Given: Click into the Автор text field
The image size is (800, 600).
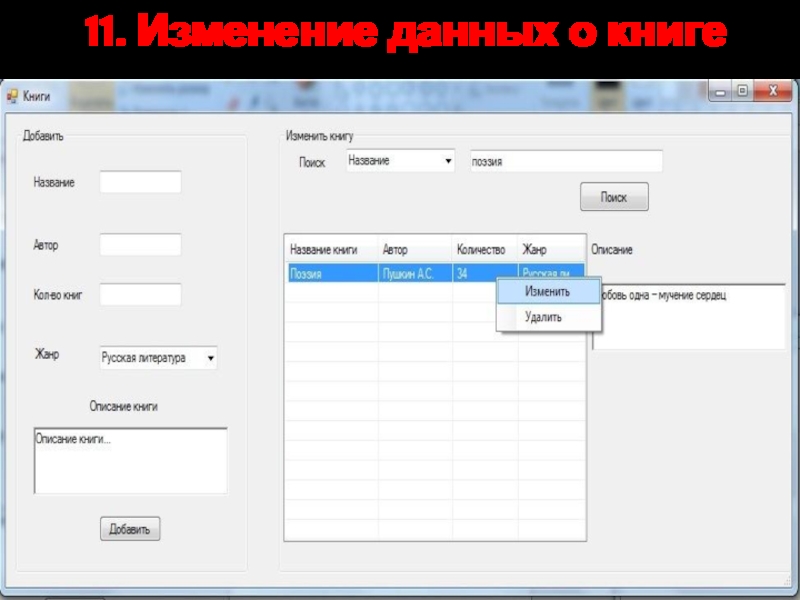Looking at the screenshot, I should [140, 245].
